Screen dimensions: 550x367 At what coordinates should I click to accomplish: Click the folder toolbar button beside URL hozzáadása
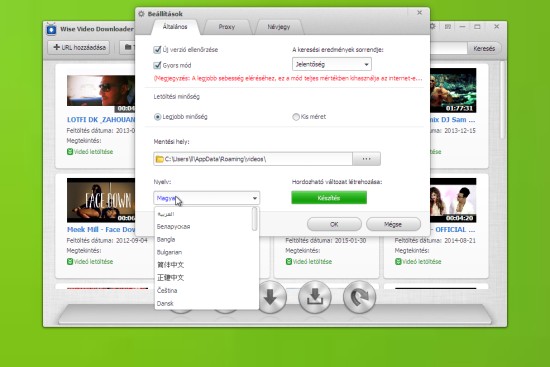128,47
